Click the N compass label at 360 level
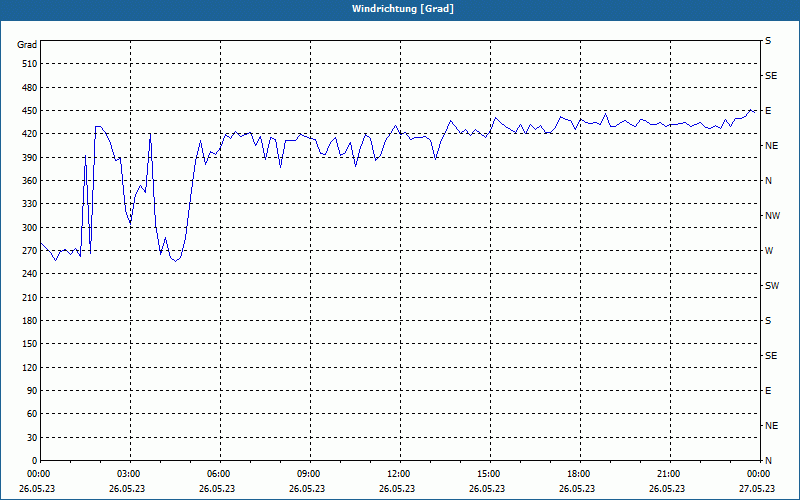800x500 pixels. (x=768, y=181)
